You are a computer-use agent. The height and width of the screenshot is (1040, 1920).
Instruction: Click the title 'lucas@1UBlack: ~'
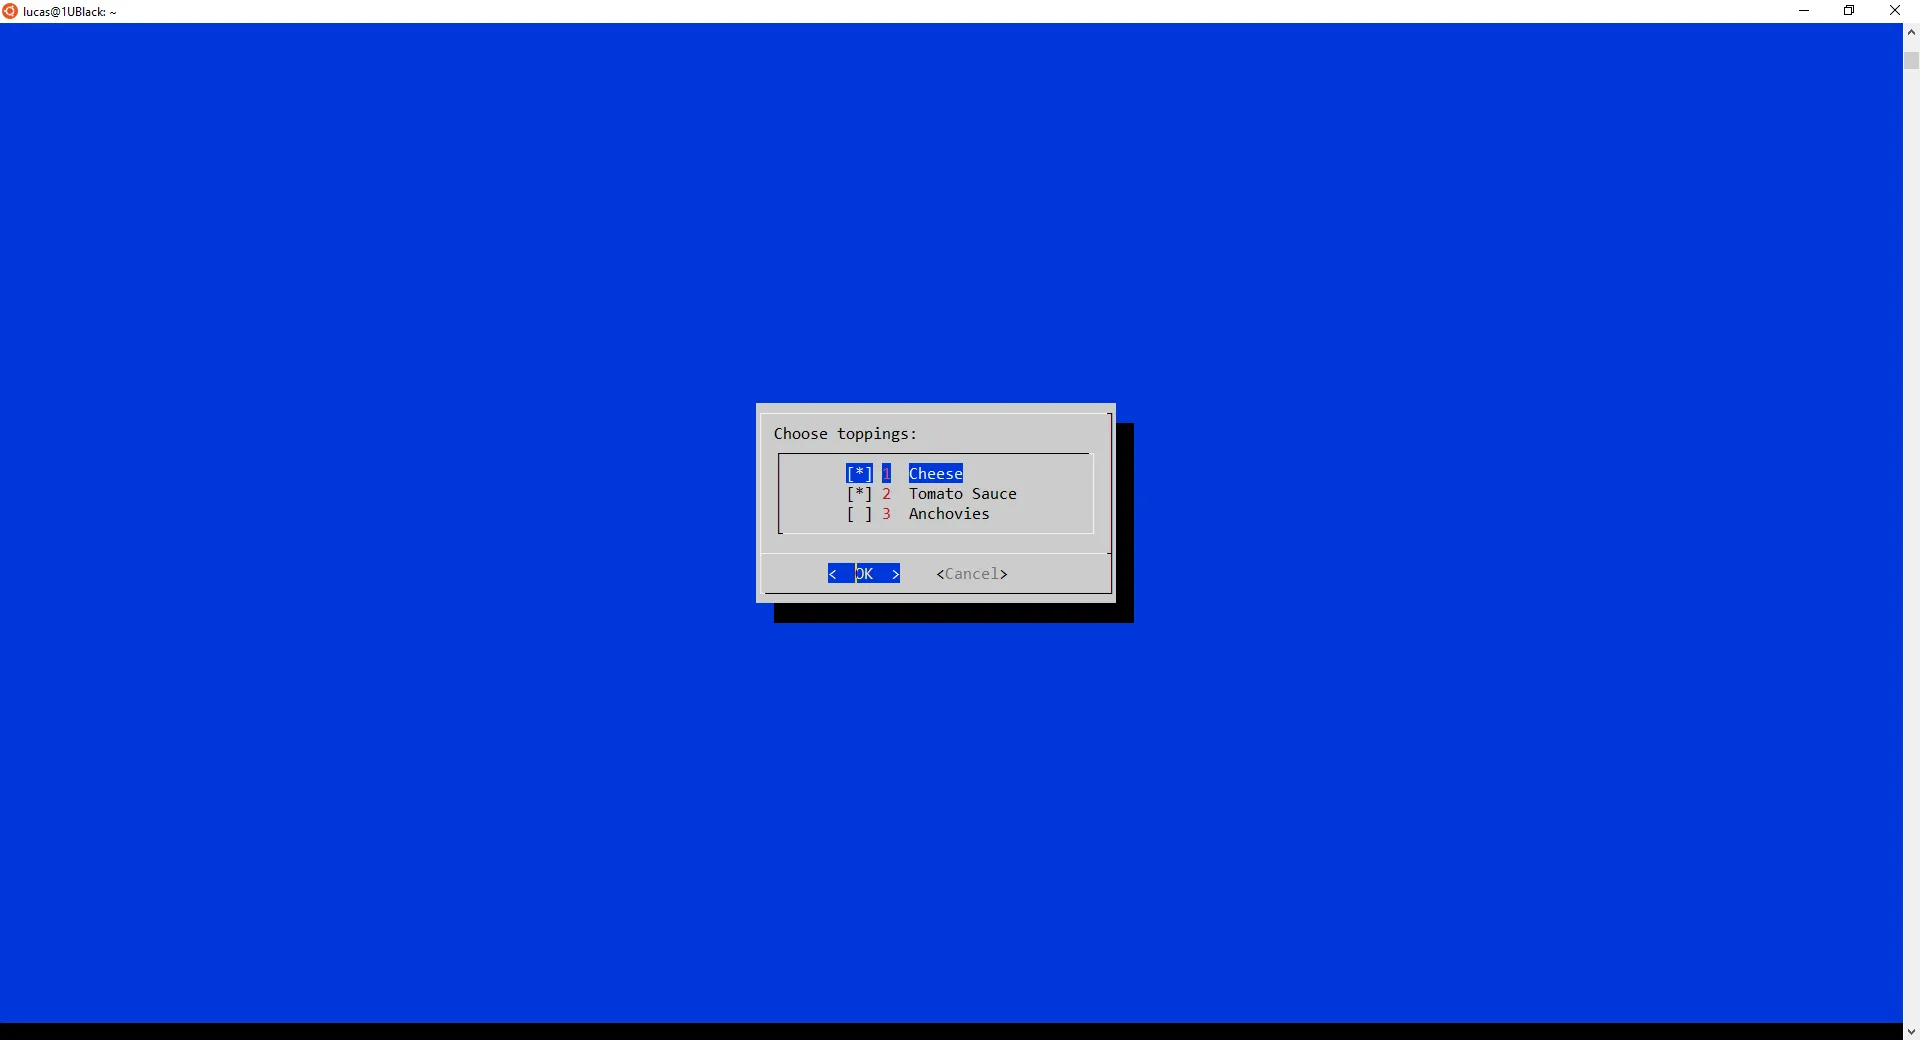point(70,12)
